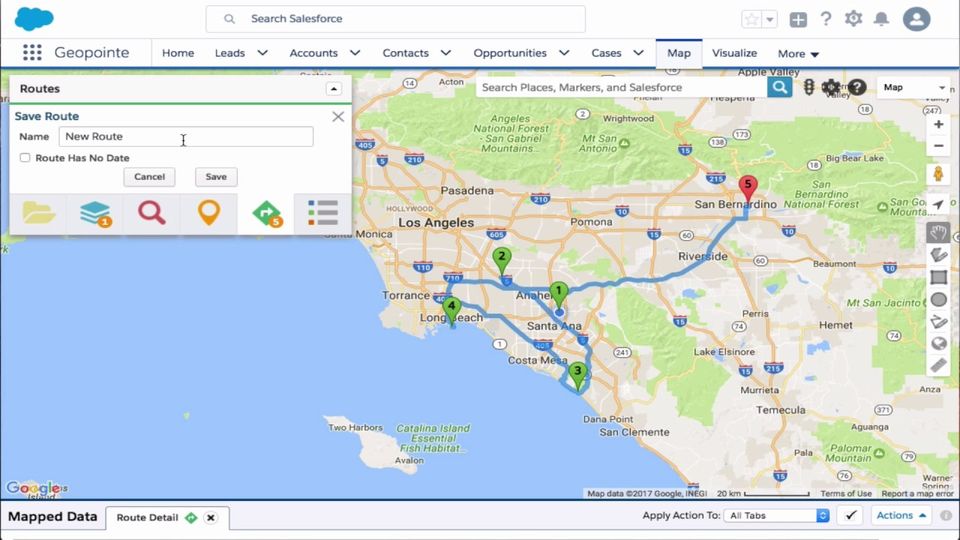This screenshot has width=960, height=540.
Task: Toggle the traffic light layer icon
Action: click(x=809, y=88)
